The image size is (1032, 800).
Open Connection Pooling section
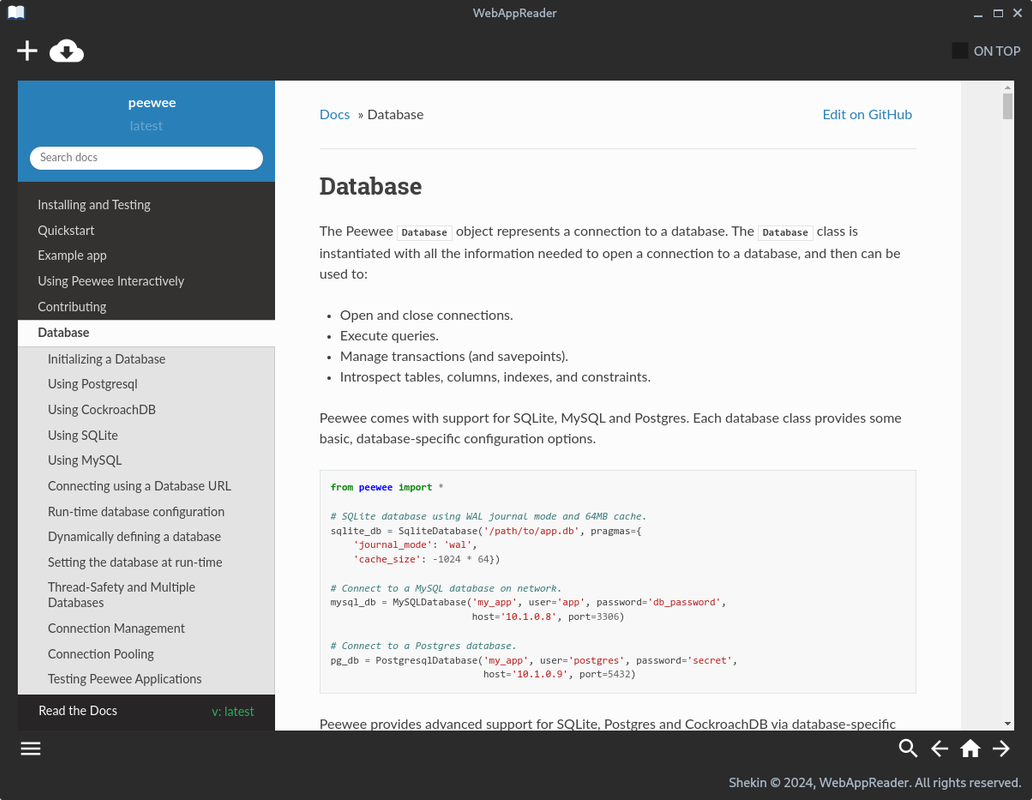coord(101,654)
